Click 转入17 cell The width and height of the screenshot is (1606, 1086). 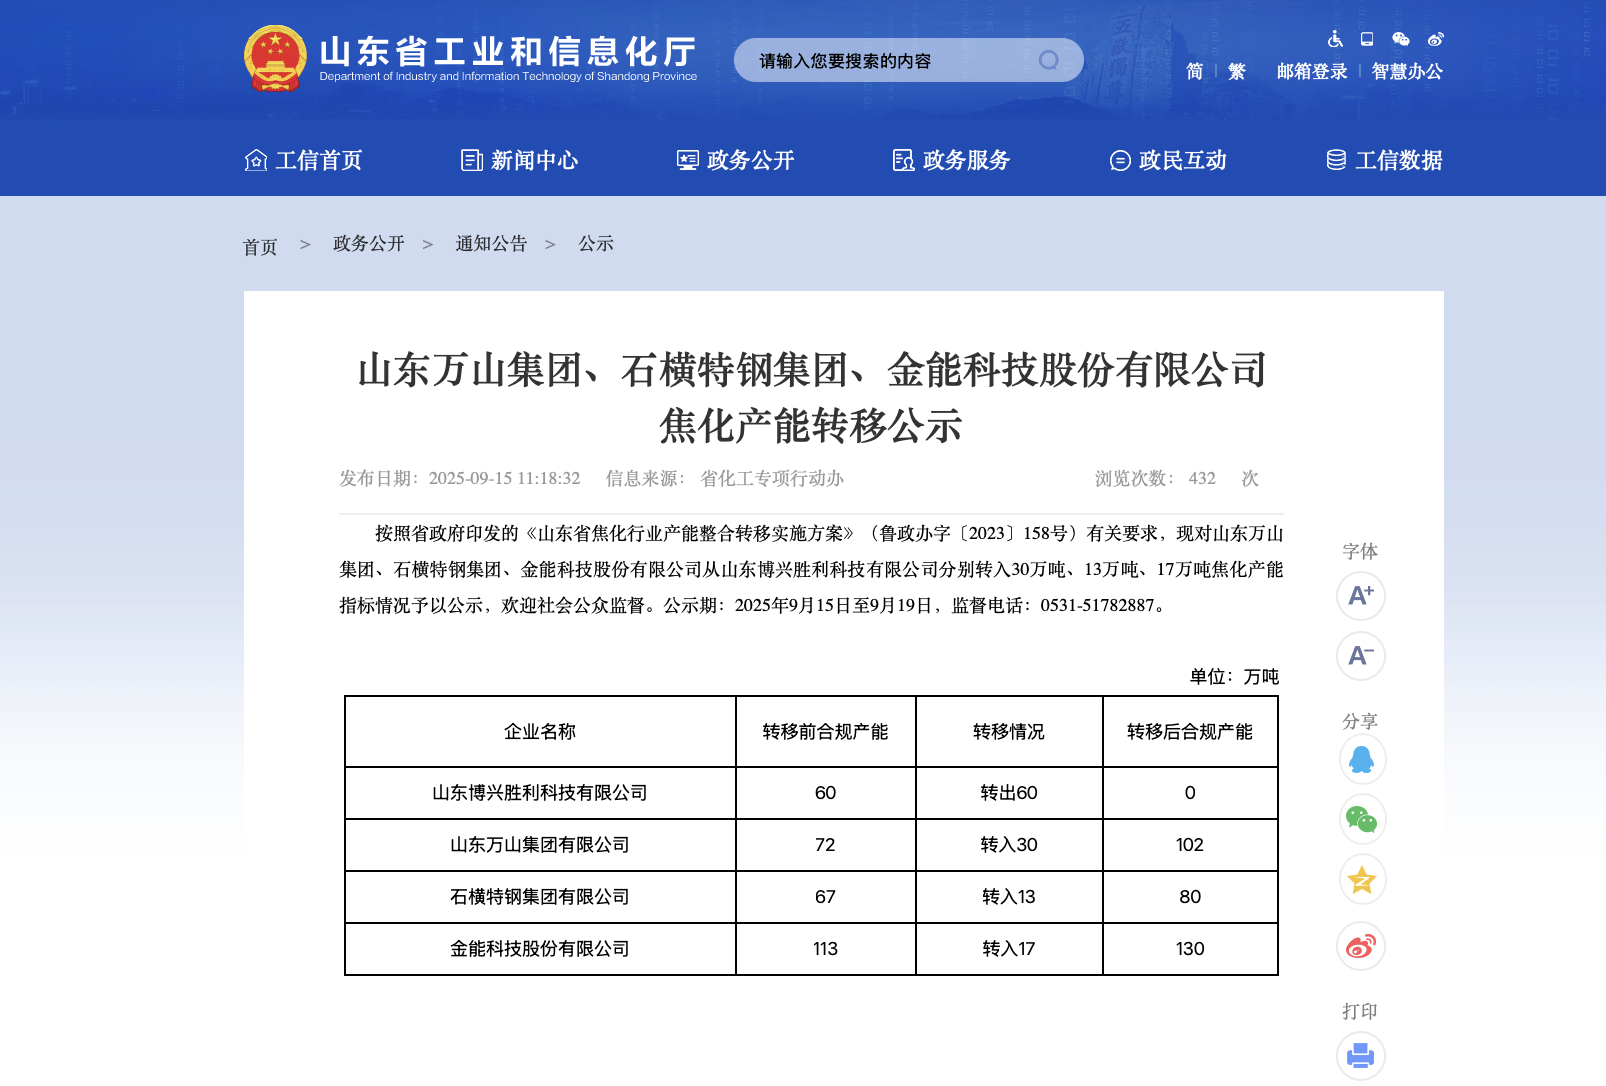coord(1009,949)
